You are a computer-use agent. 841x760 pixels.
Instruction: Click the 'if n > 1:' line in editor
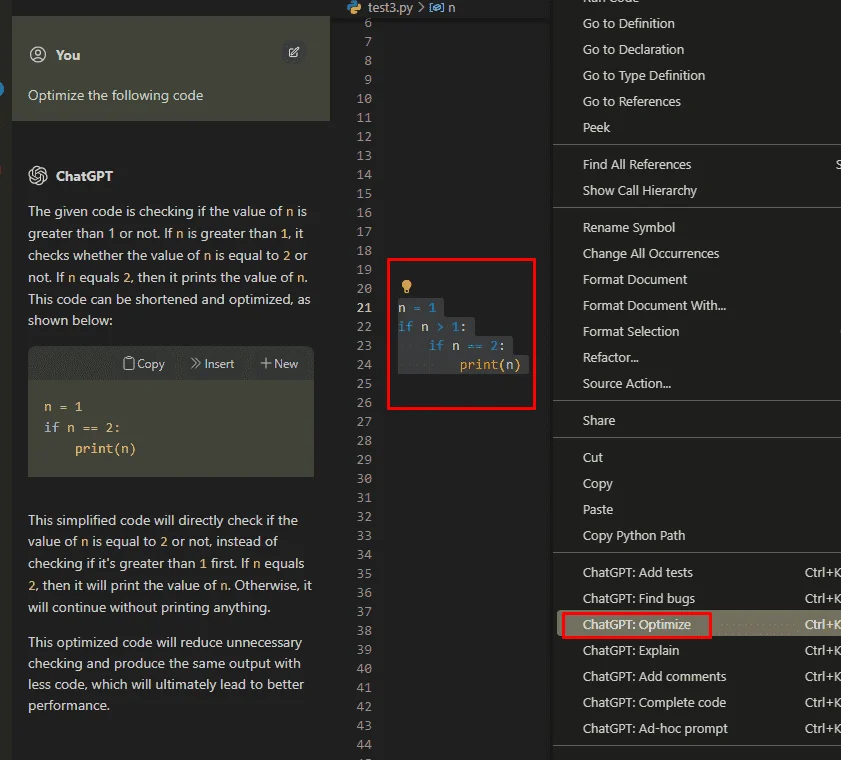(x=432, y=327)
